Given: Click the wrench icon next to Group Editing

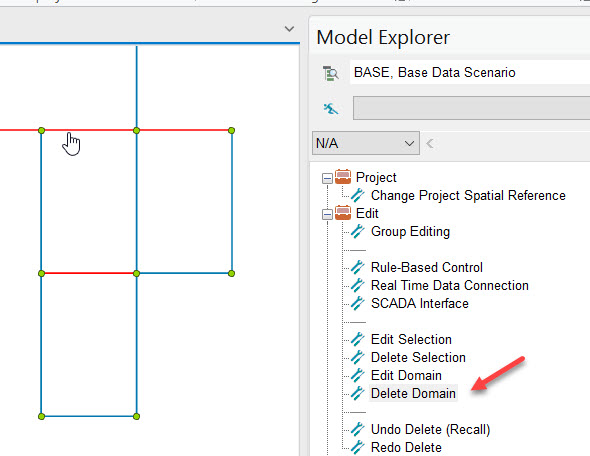Looking at the screenshot, I should (357, 231).
